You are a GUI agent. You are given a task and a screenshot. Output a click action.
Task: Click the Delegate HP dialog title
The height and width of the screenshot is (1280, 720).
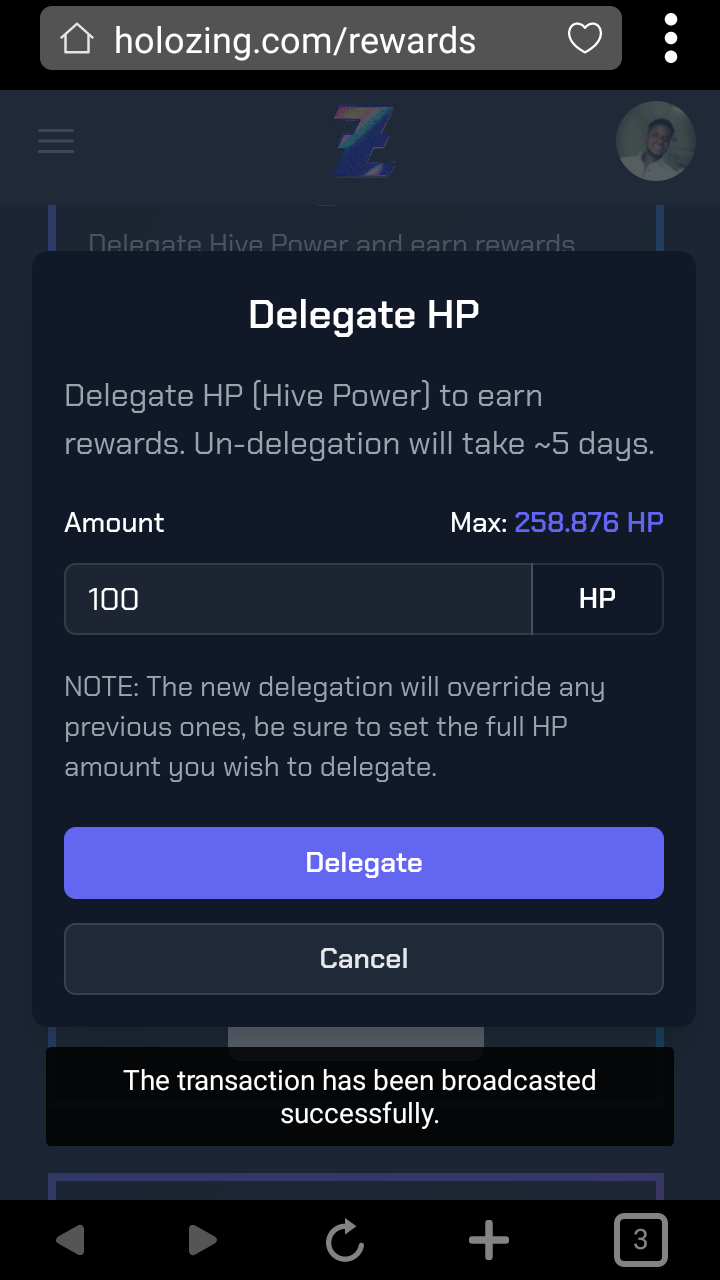point(364,315)
